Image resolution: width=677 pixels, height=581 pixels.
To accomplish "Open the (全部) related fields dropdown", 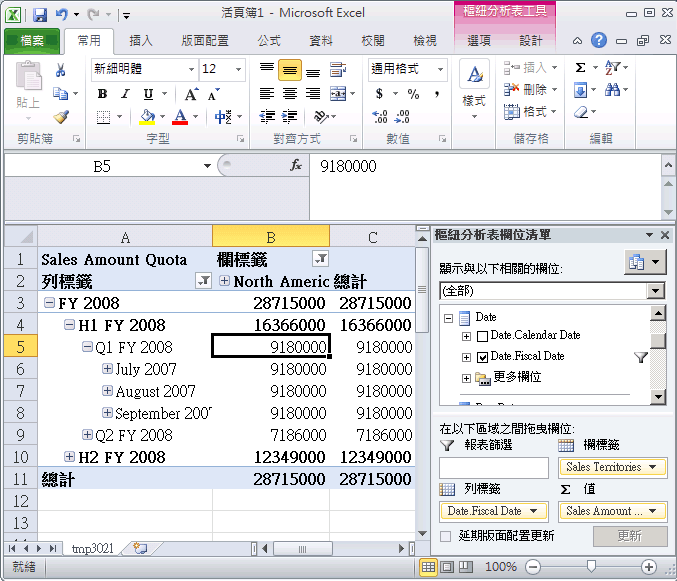I will click(655, 291).
